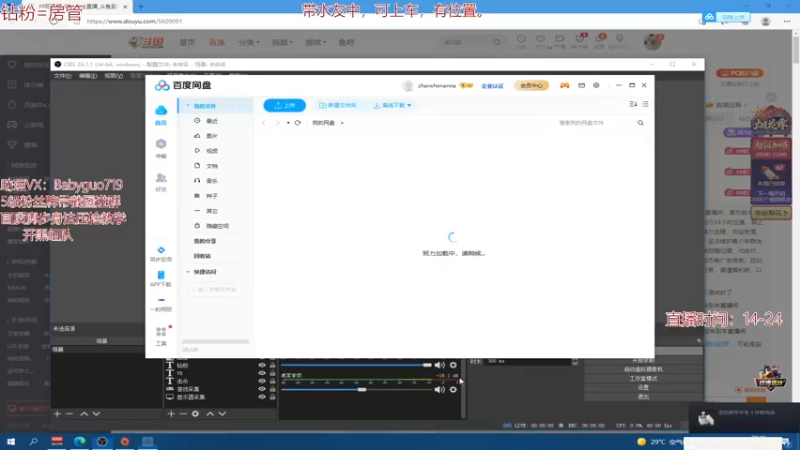Toggle visibility of 游戏采集 source in OBS

262,389
